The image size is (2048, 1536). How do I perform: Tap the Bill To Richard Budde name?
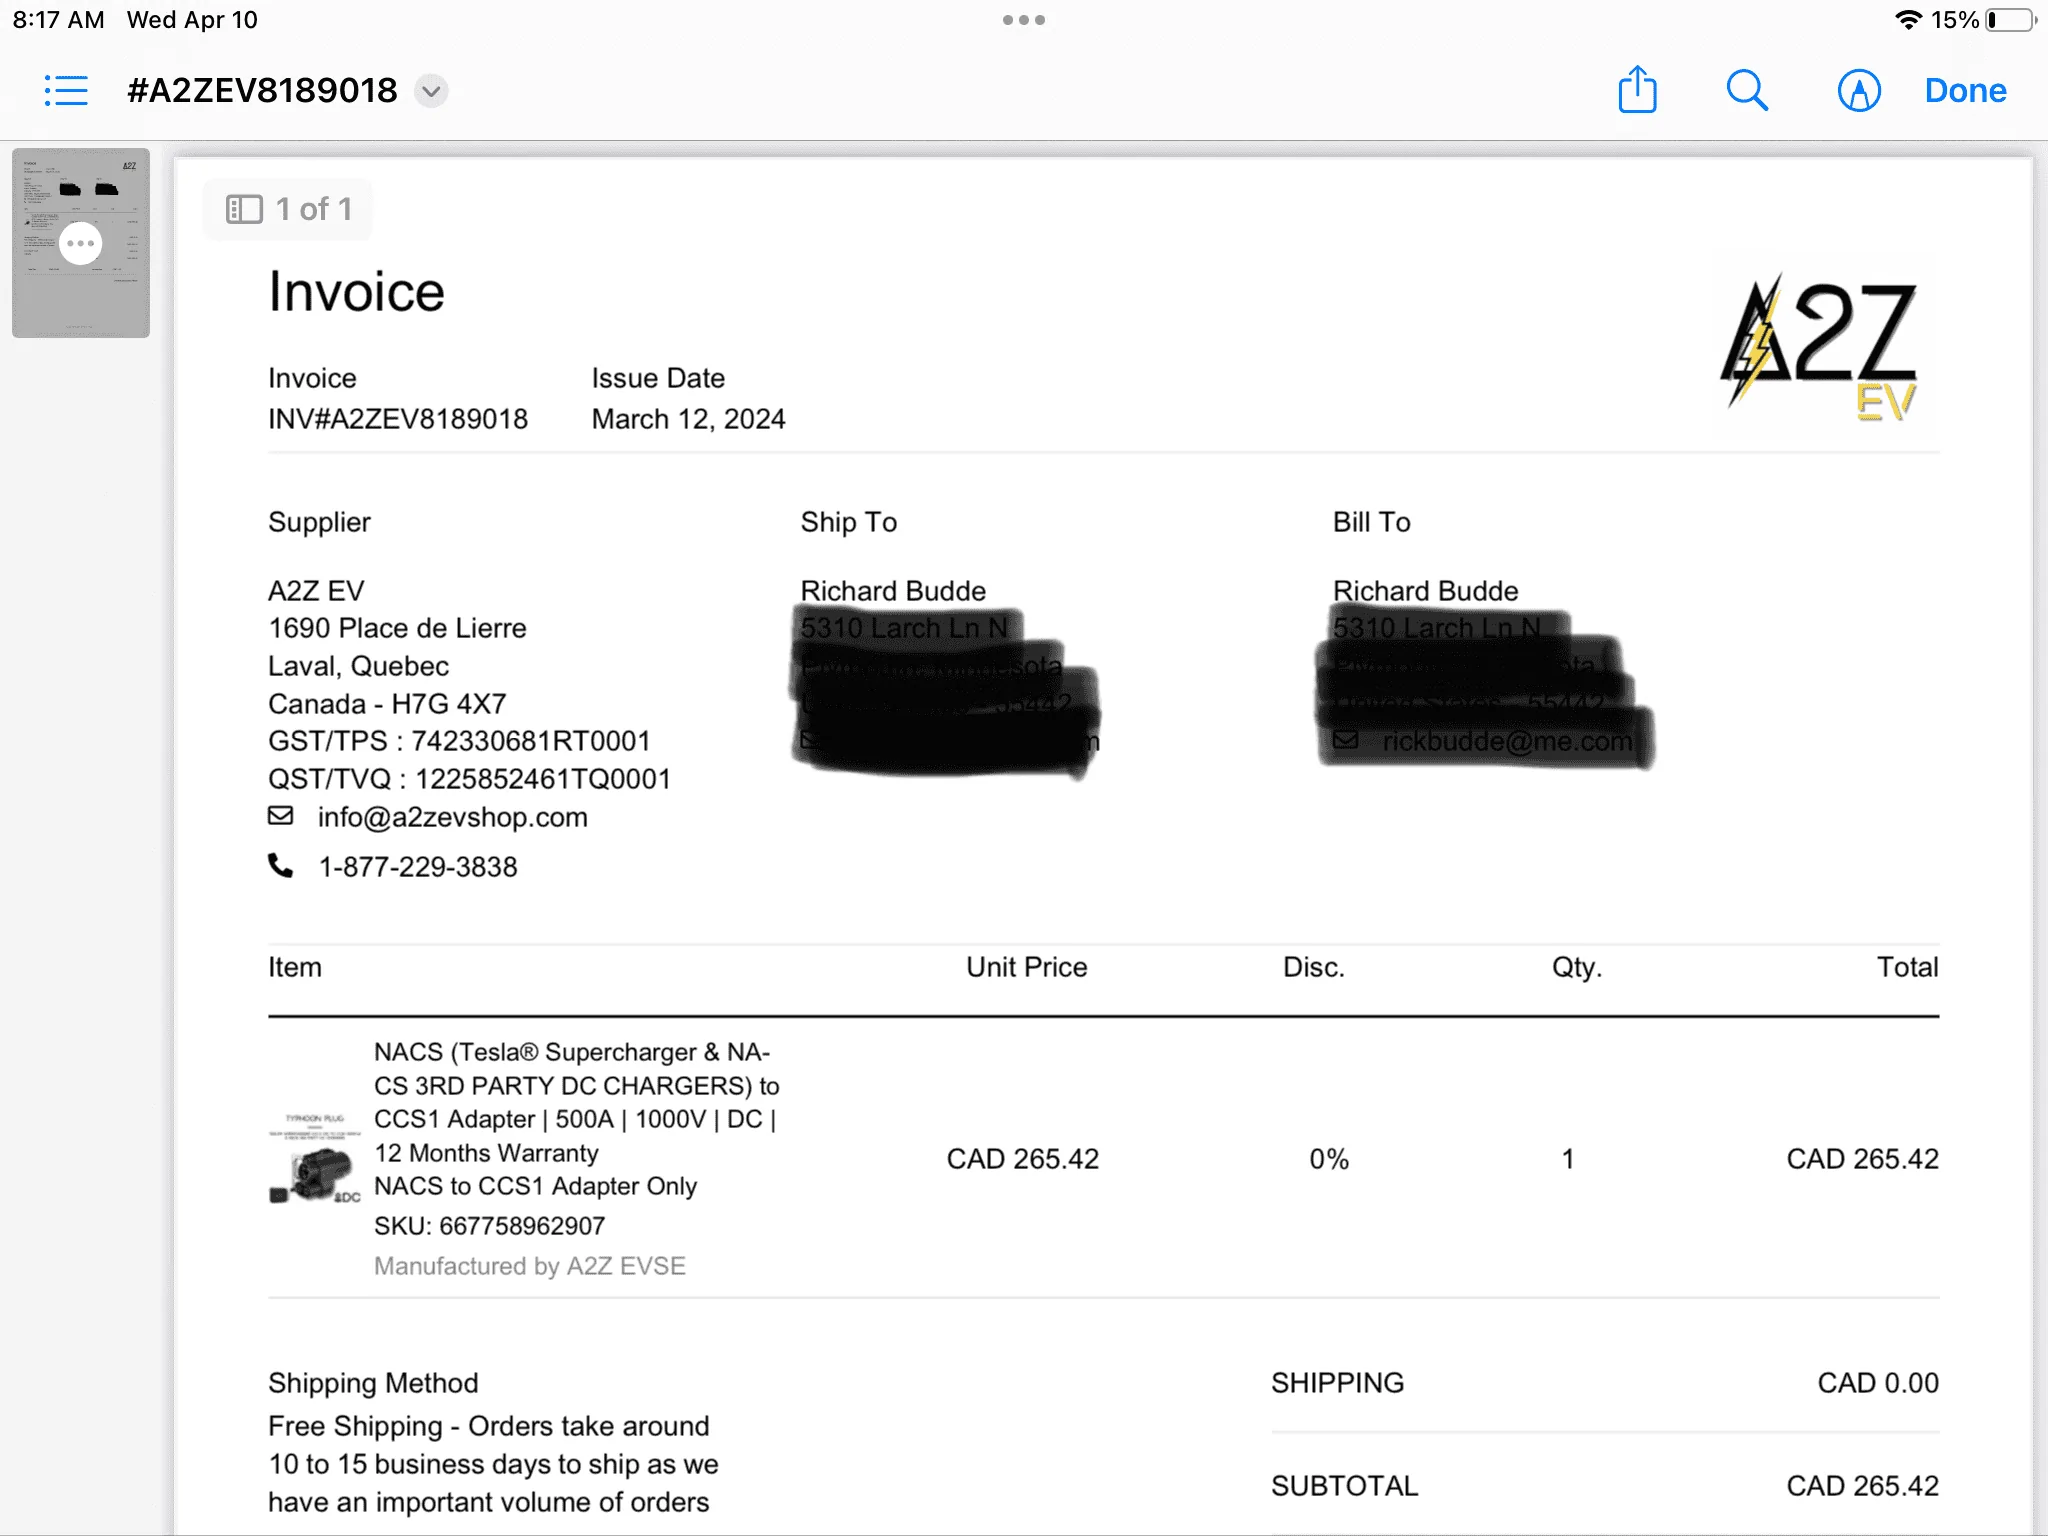tap(1425, 591)
